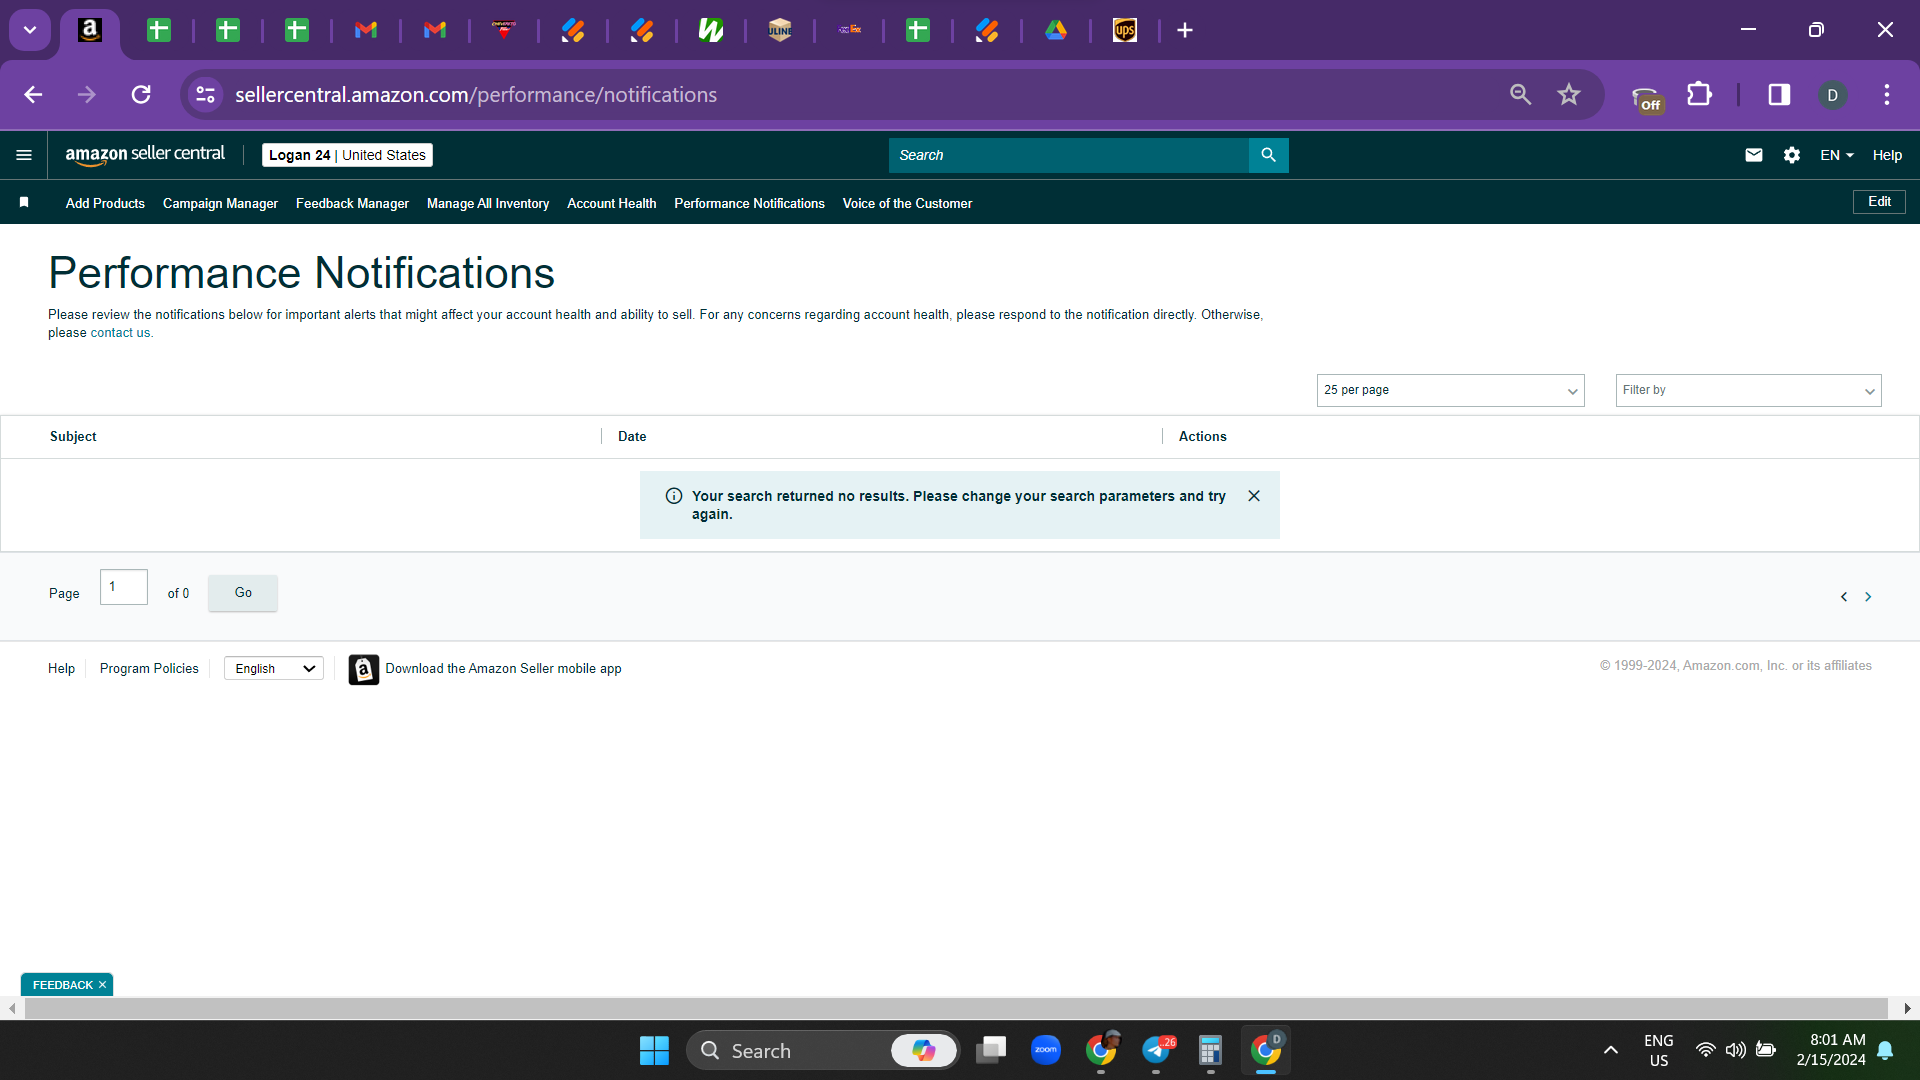Viewport: 1920px width, 1080px height.
Task: Open Campaign Manager menu item
Action: (220, 203)
